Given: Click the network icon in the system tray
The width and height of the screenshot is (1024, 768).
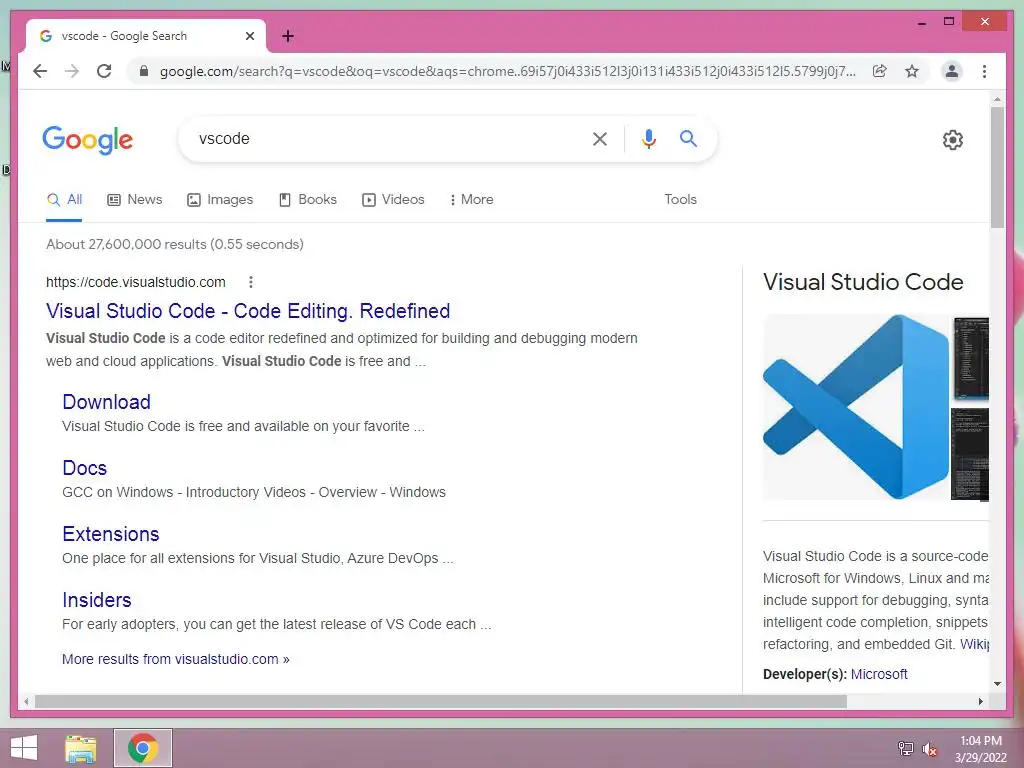Looking at the screenshot, I should coord(906,748).
